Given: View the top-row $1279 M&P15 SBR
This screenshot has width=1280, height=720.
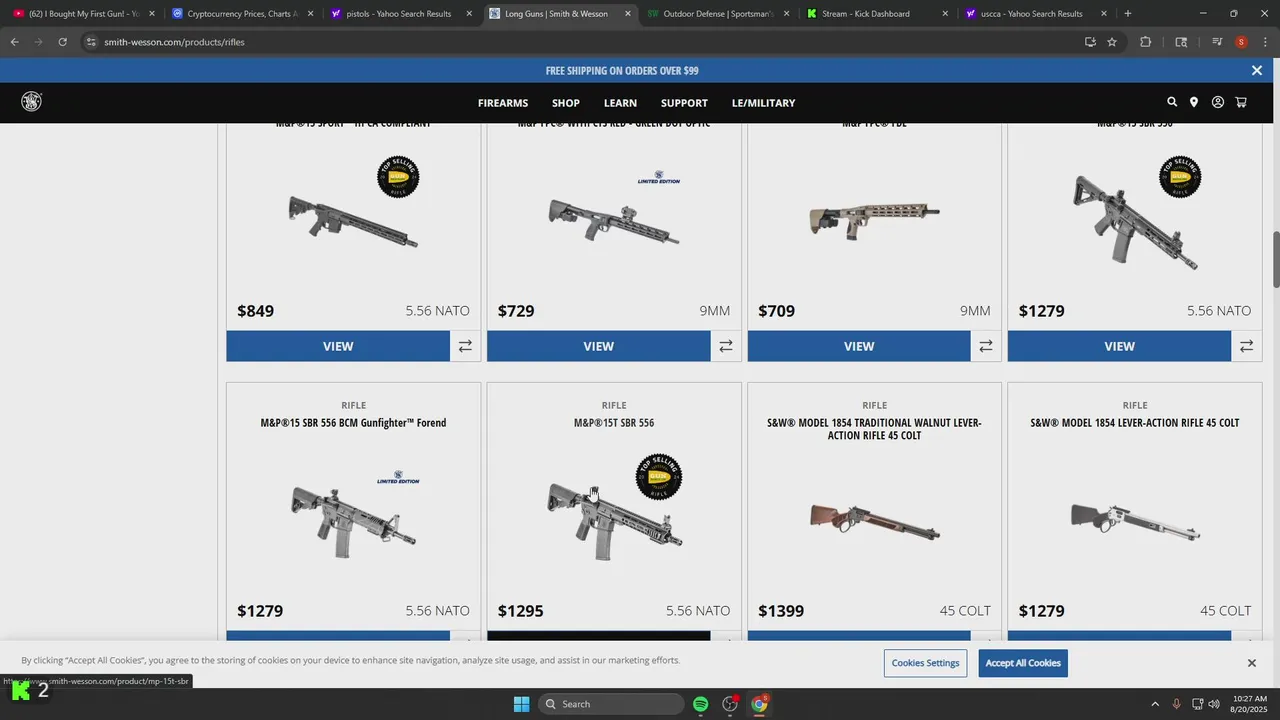Looking at the screenshot, I should pyautogui.click(x=1119, y=346).
